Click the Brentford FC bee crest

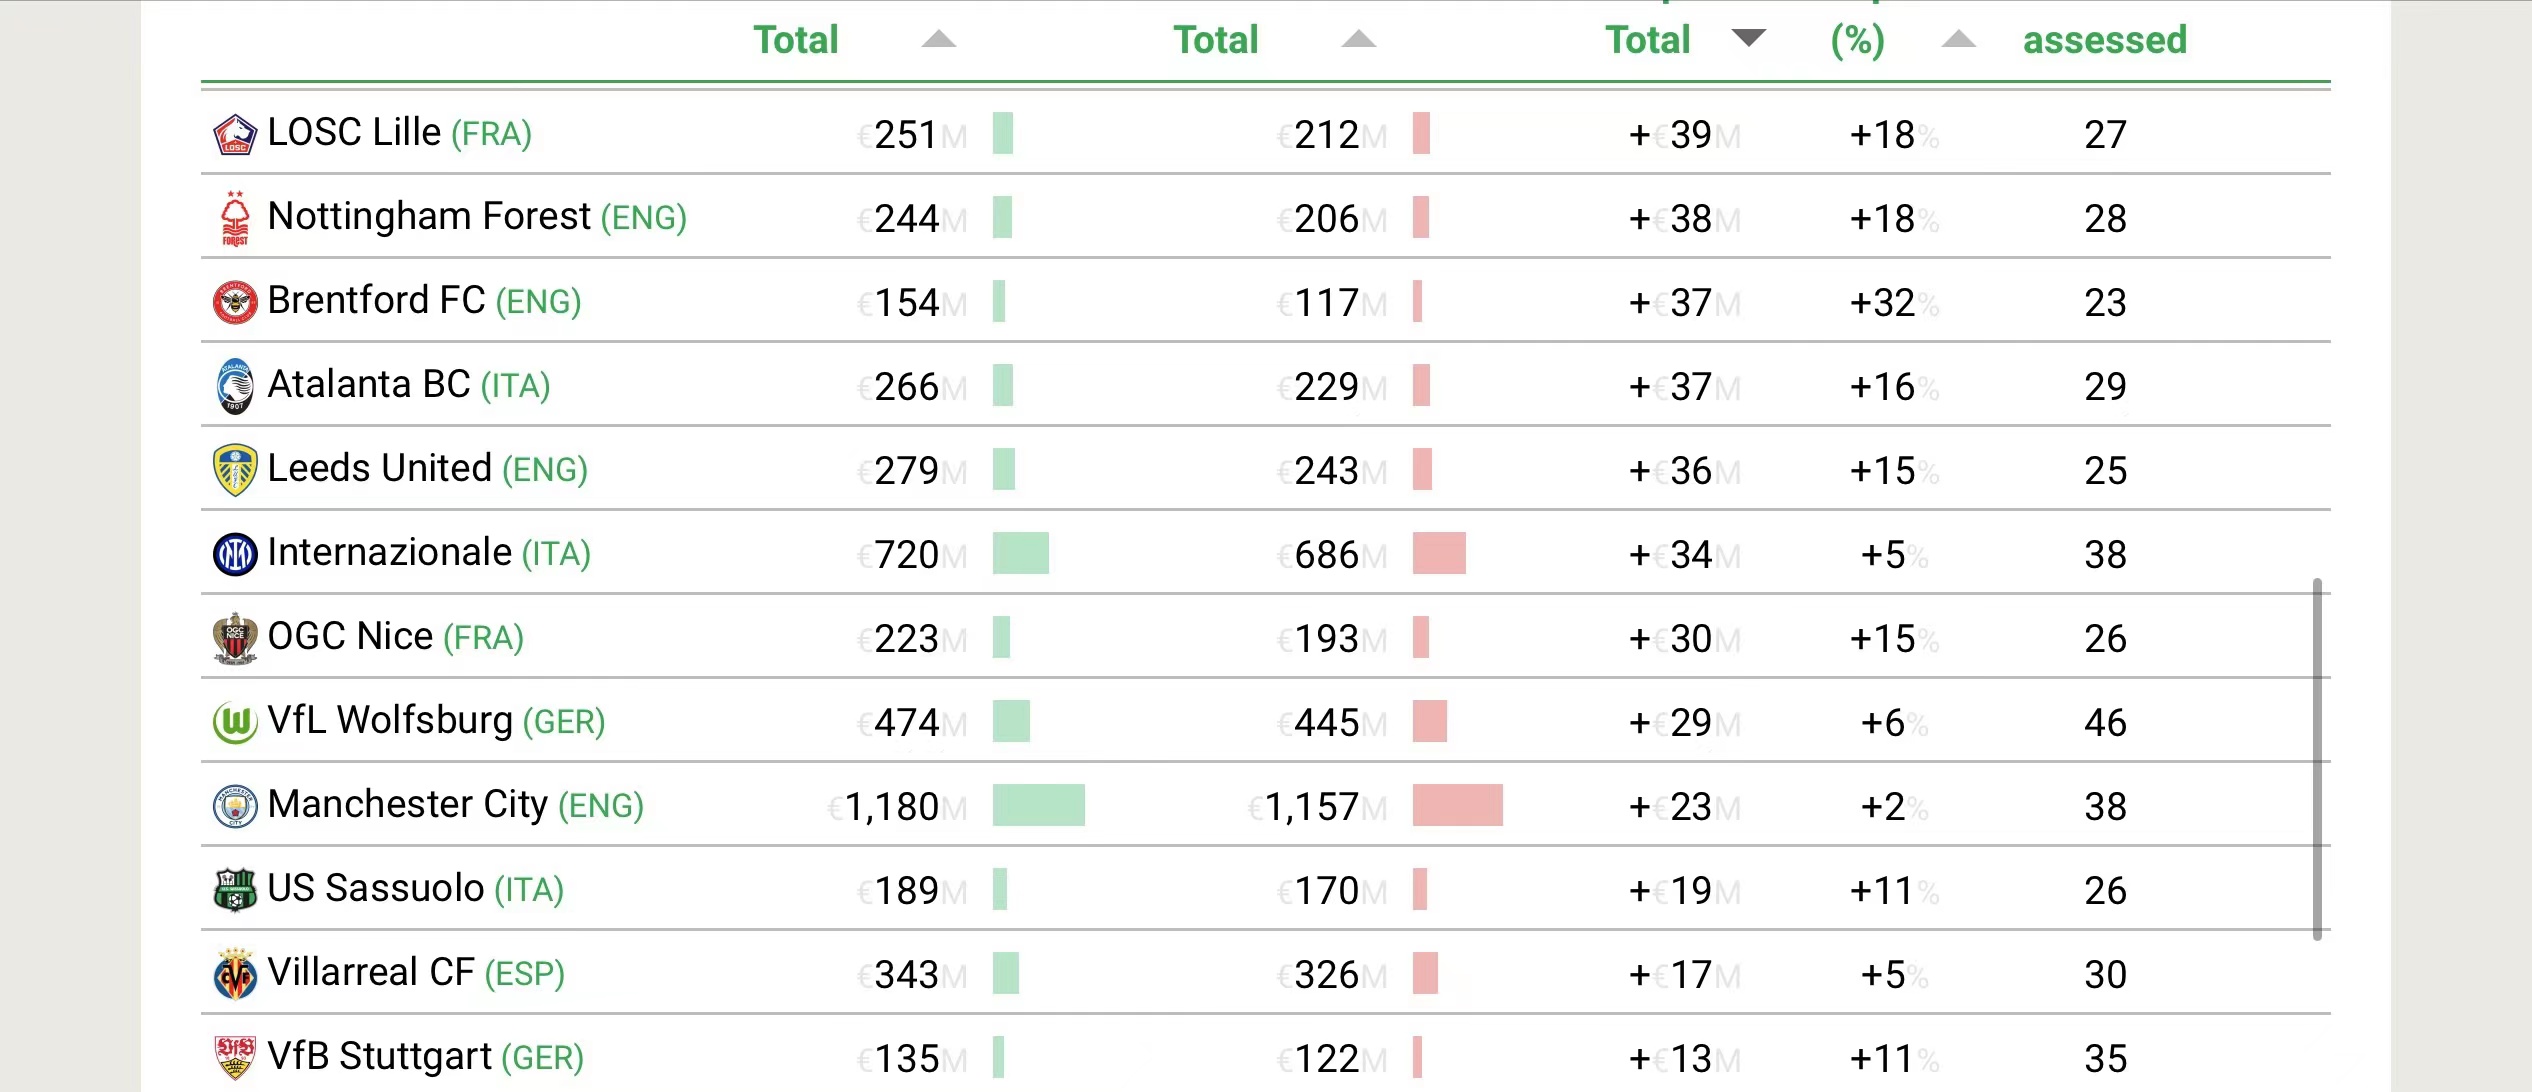235,302
